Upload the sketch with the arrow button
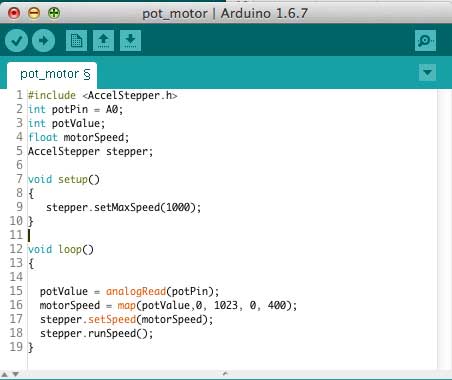The image size is (452, 380). (44, 41)
